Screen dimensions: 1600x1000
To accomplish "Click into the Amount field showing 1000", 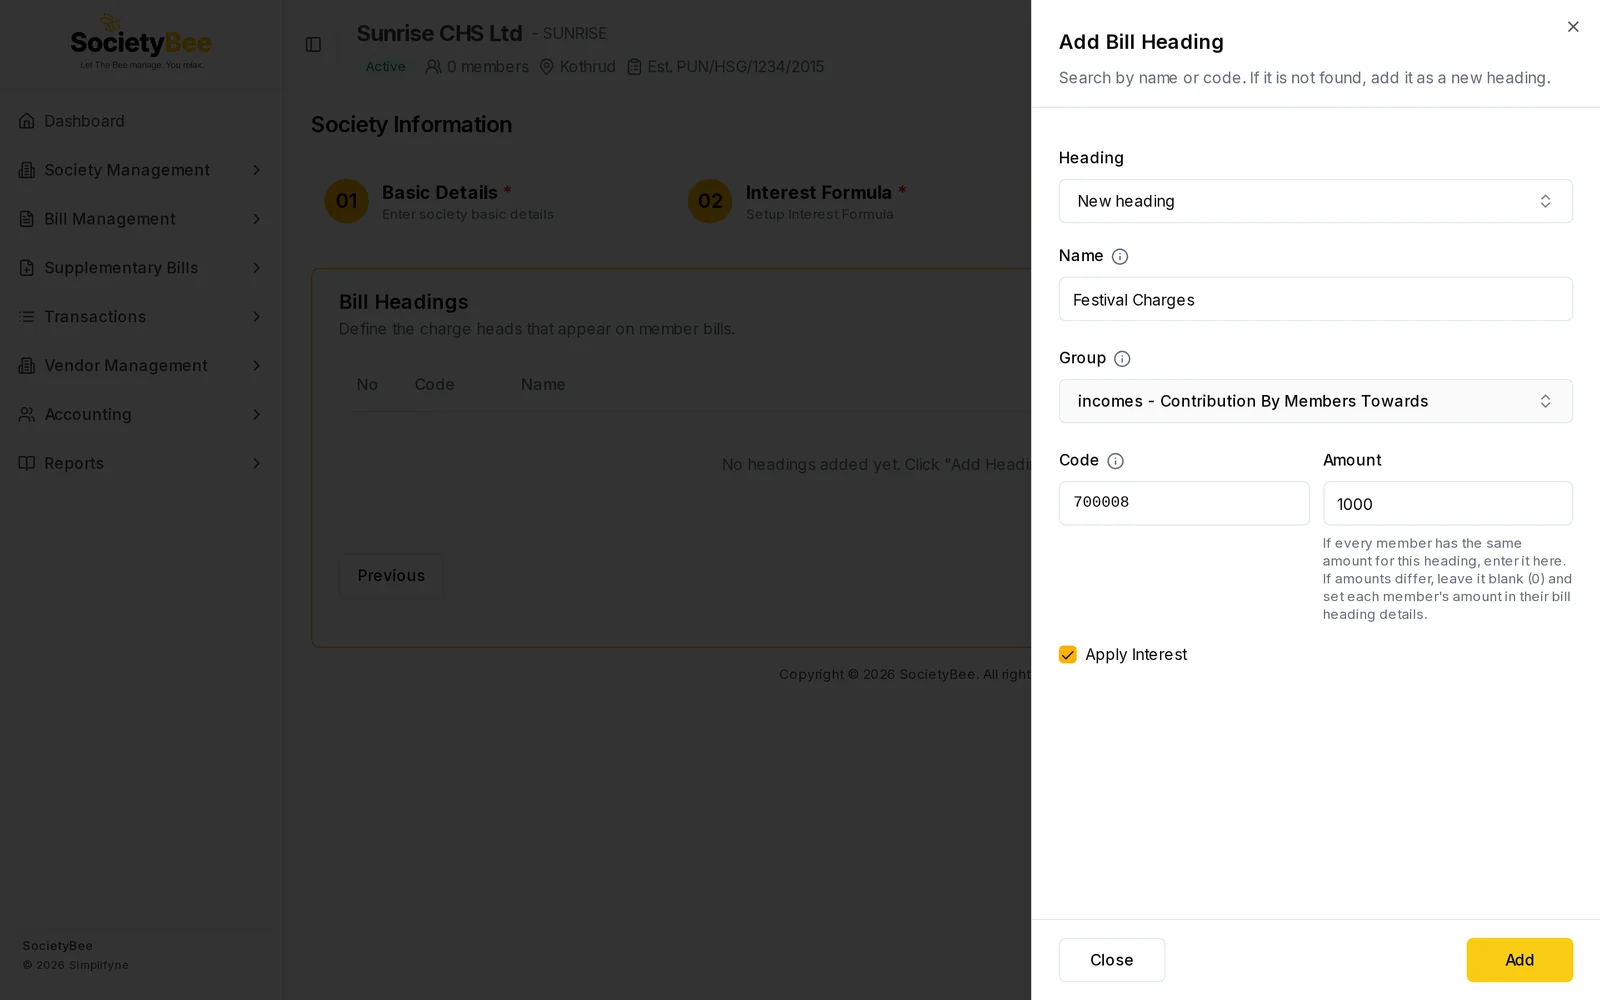I will tap(1448, 503).
